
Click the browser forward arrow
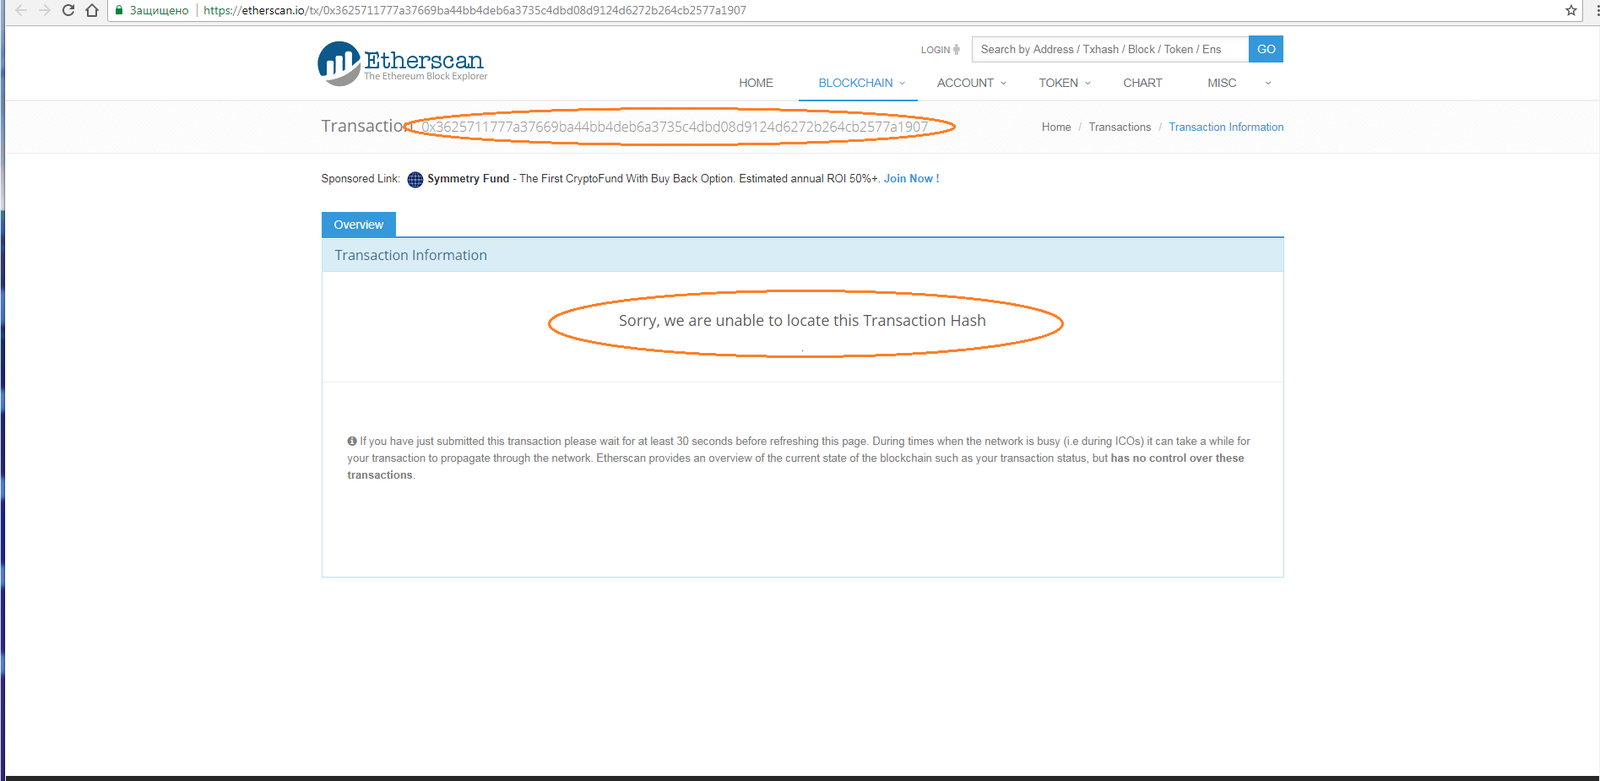tap(44, 10)
